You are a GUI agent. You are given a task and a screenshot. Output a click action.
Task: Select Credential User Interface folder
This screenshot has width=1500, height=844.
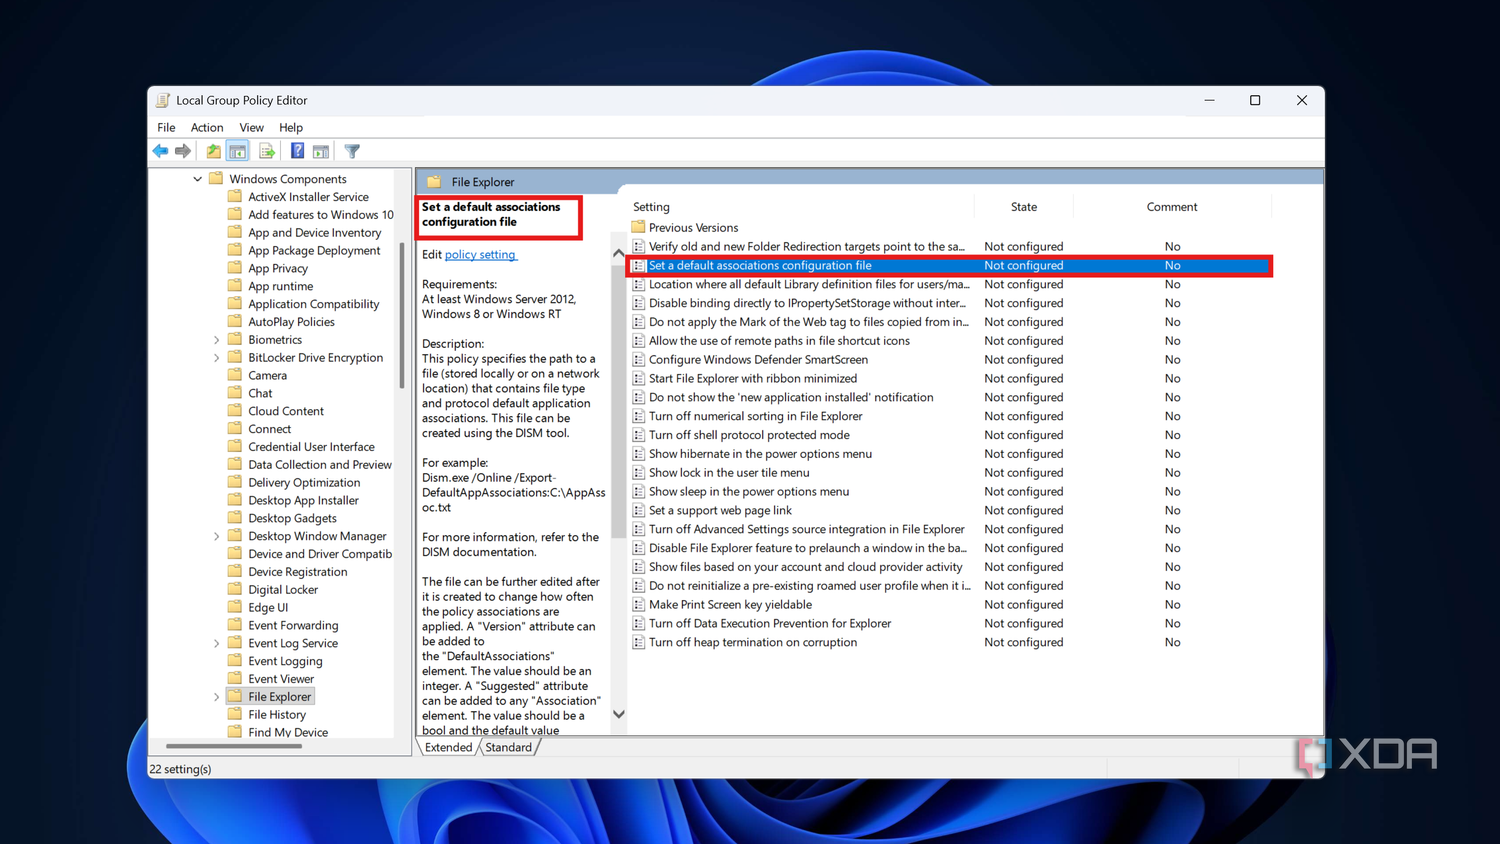point(311,447)
